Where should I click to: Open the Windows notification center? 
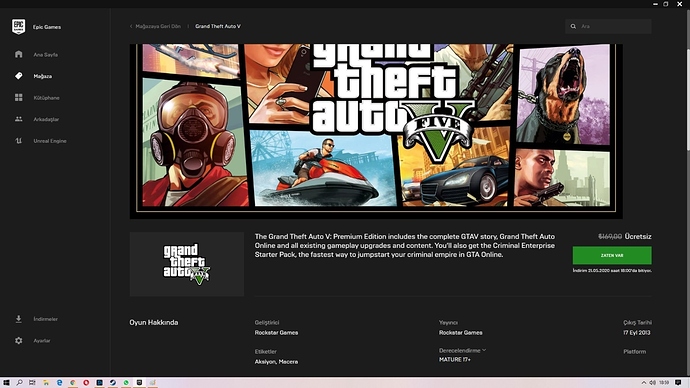pos(678,383)
